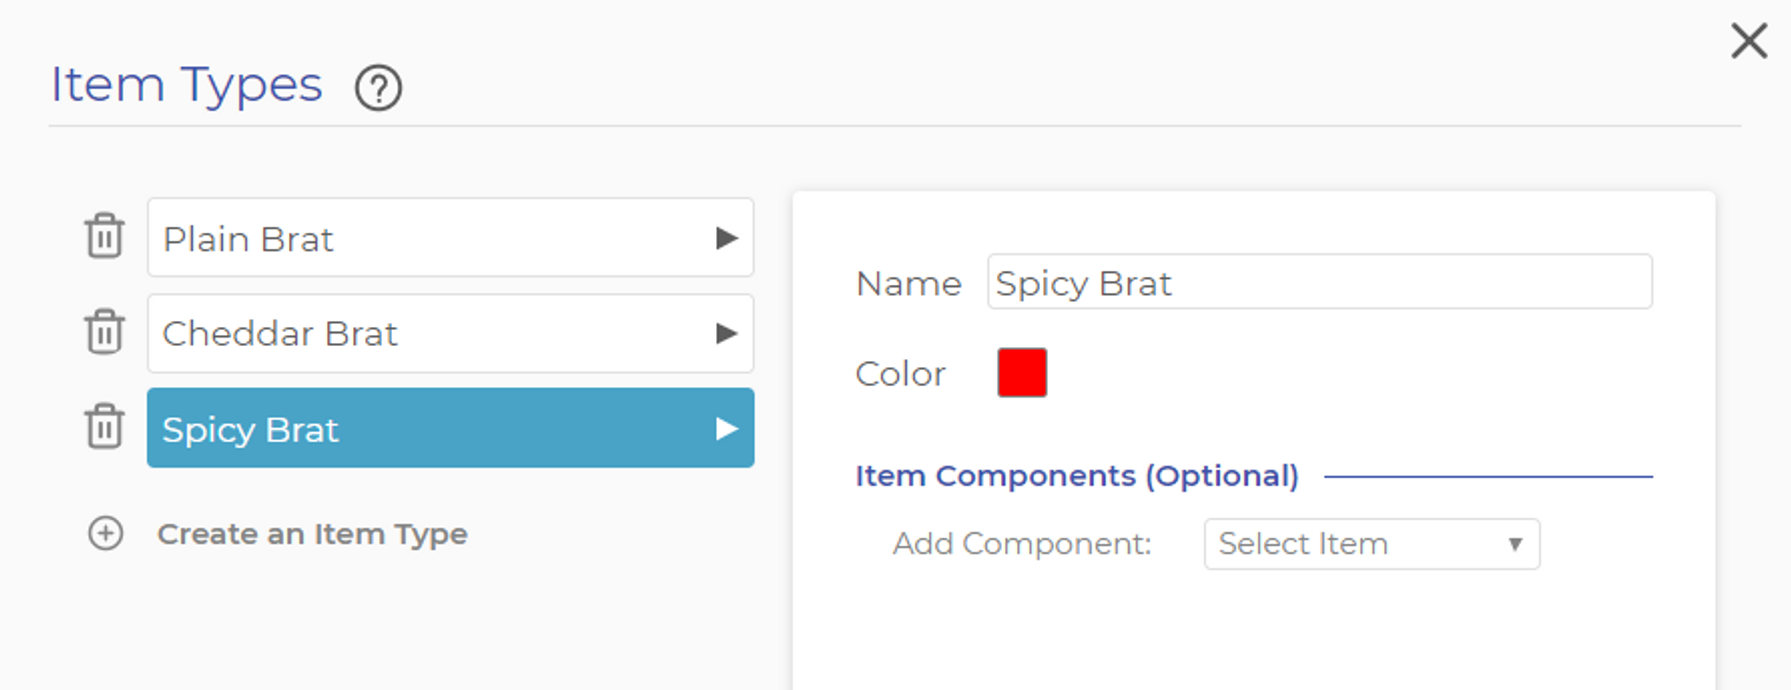Click the plus circle icon
Screen dimensions: 1791x690
tap(106, 534)
